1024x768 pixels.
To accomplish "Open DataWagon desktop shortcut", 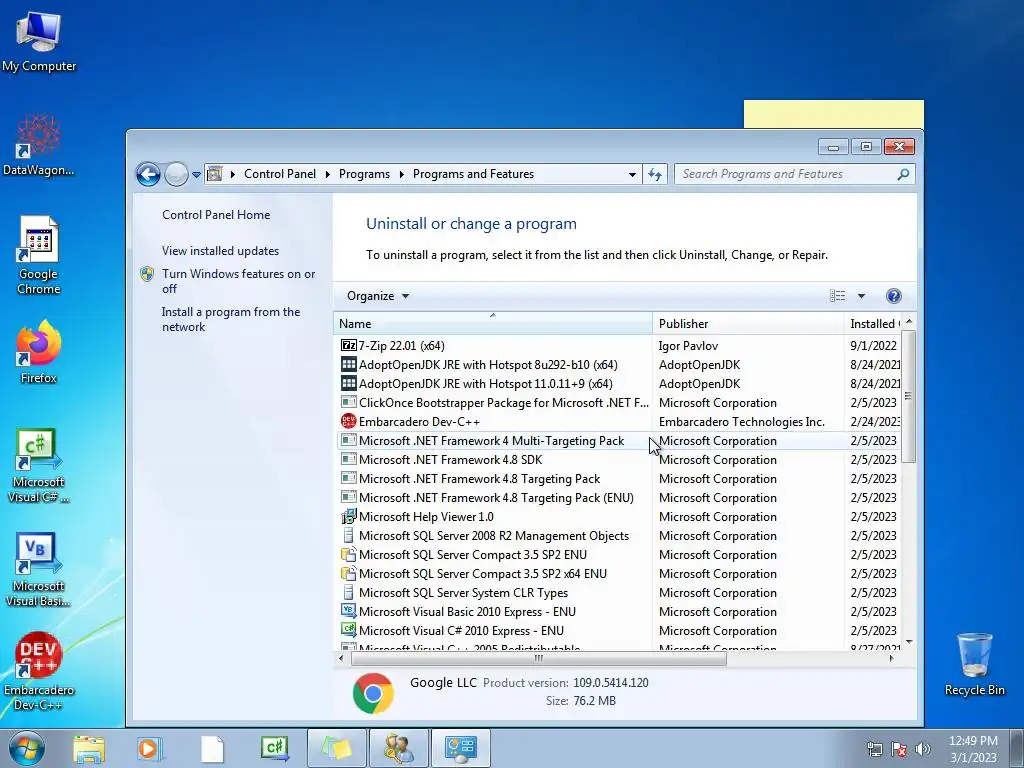I will [39, 145].
